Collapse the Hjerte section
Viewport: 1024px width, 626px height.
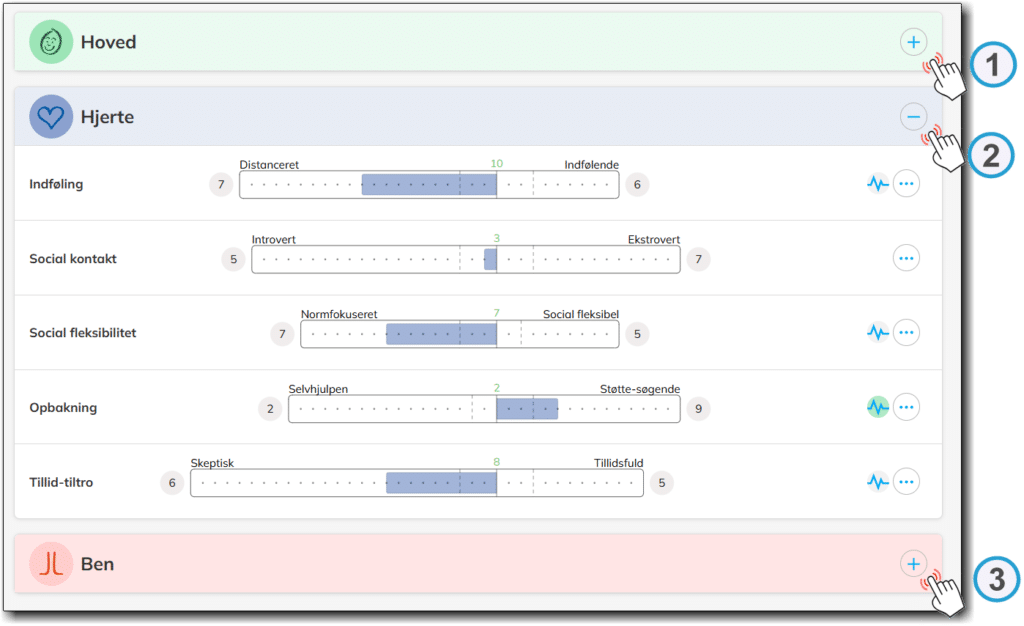click(x=912, y=117)
